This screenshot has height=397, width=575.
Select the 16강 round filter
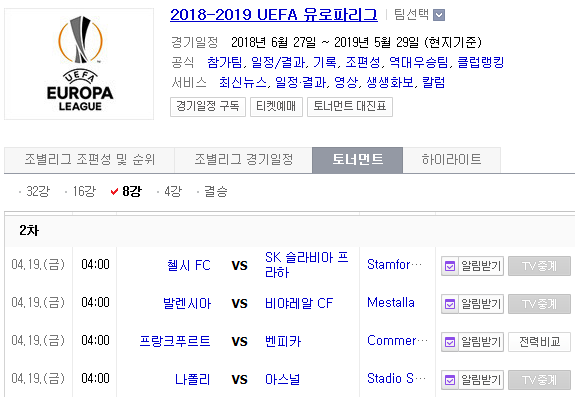coord(84,191)
